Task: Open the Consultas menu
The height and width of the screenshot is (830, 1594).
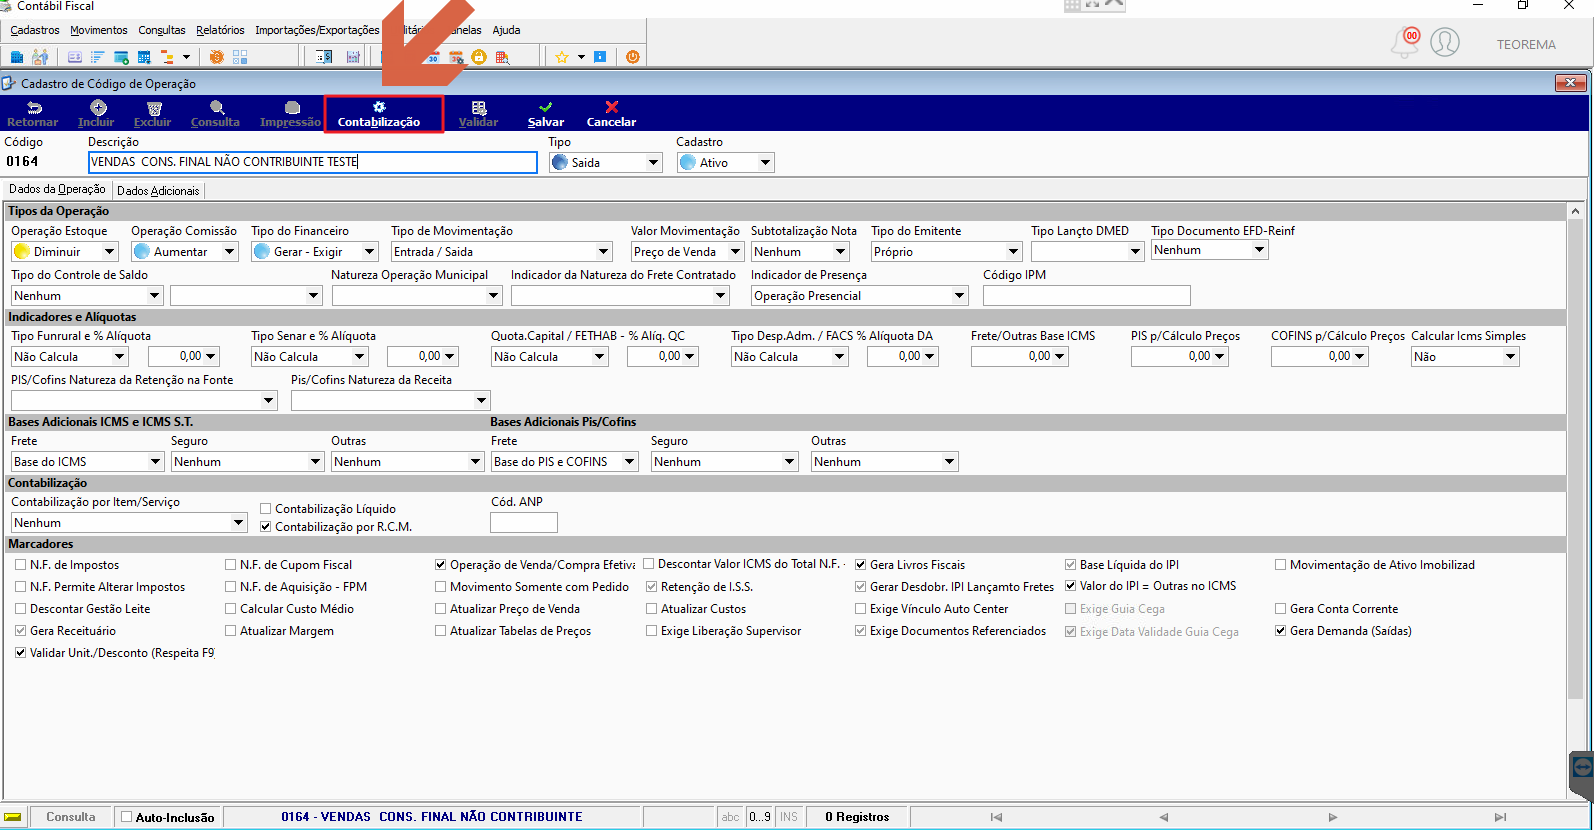Action: 162,30
